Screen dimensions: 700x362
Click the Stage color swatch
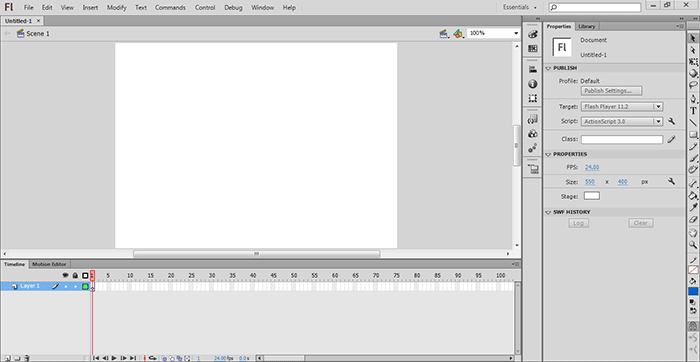592,196
